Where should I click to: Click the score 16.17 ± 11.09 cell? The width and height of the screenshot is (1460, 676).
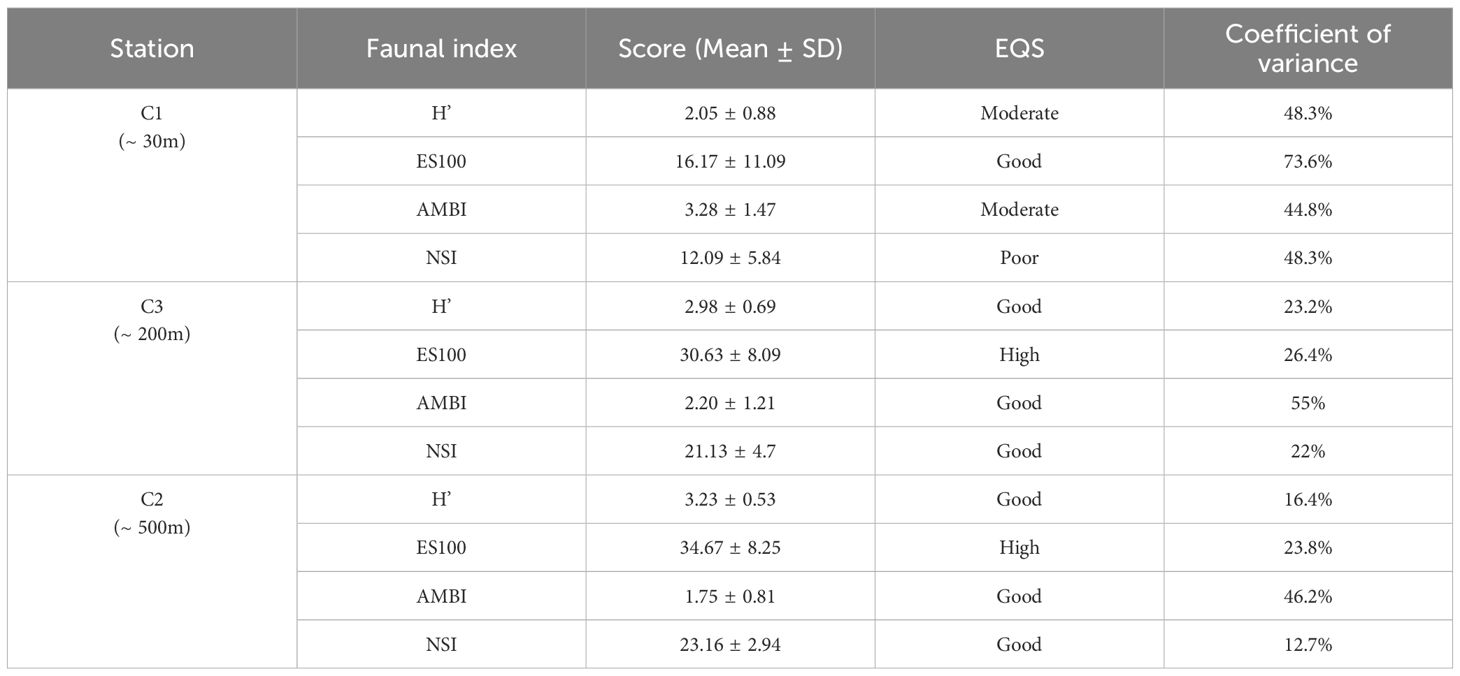(730, 161)
